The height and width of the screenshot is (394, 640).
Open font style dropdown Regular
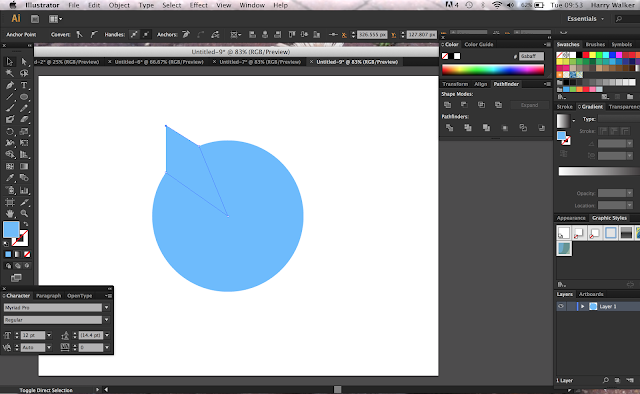click(107, 320)
